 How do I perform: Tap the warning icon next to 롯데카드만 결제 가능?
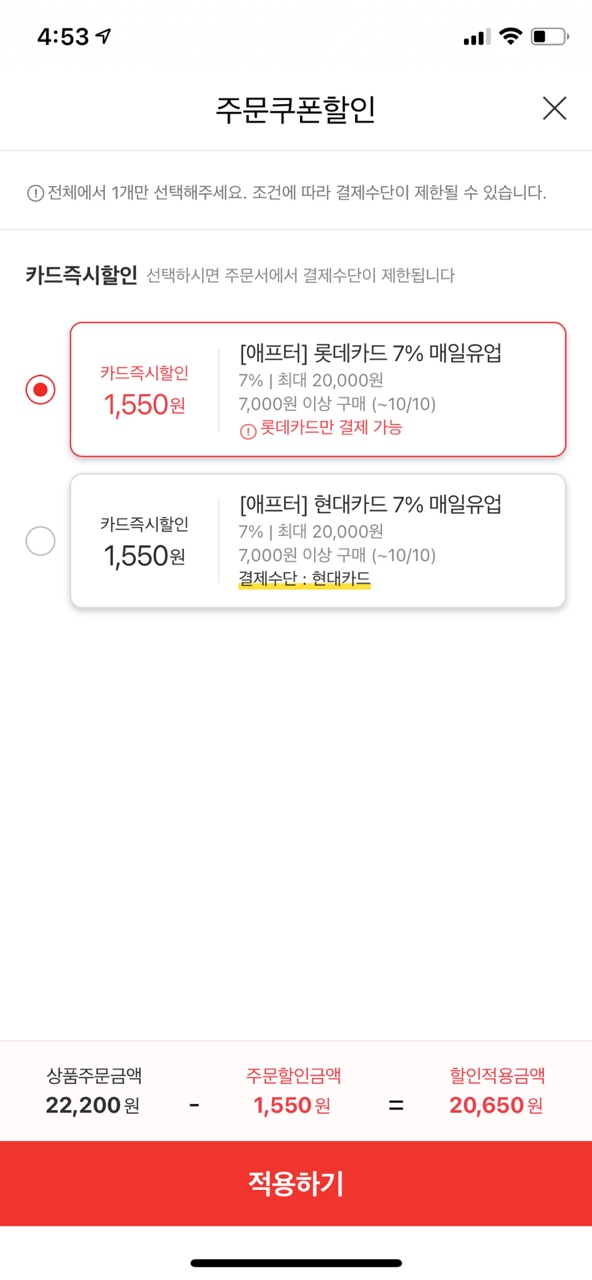(248, 430)
